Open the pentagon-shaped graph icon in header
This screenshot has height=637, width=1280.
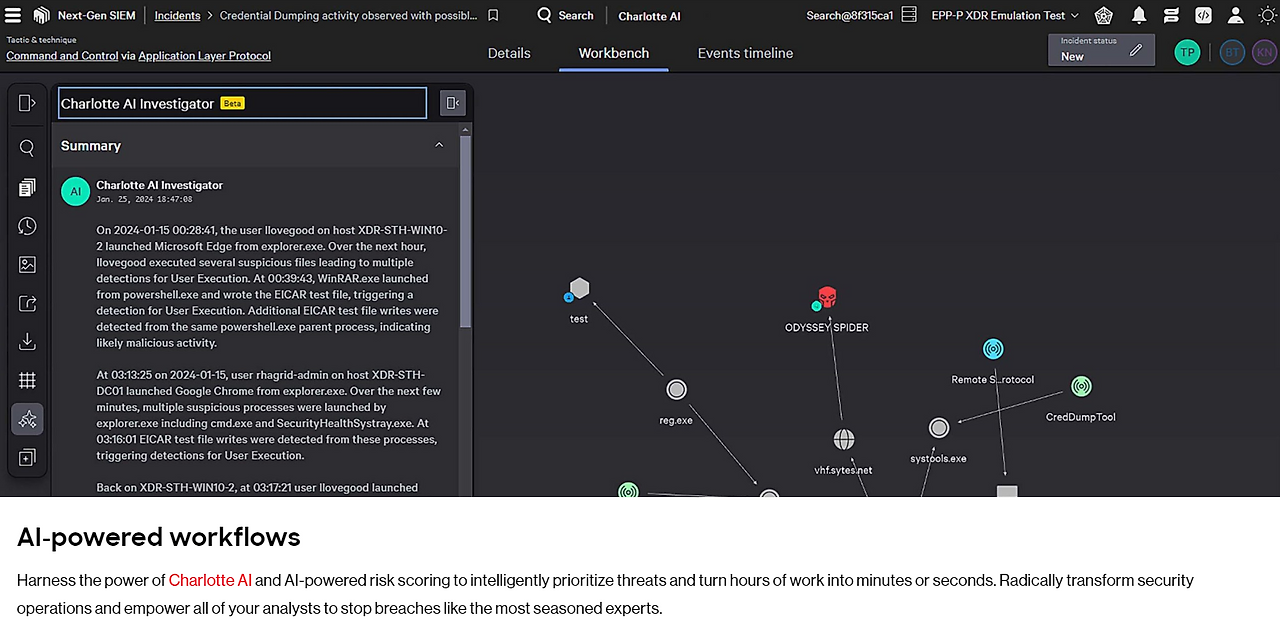point(1103,15)
